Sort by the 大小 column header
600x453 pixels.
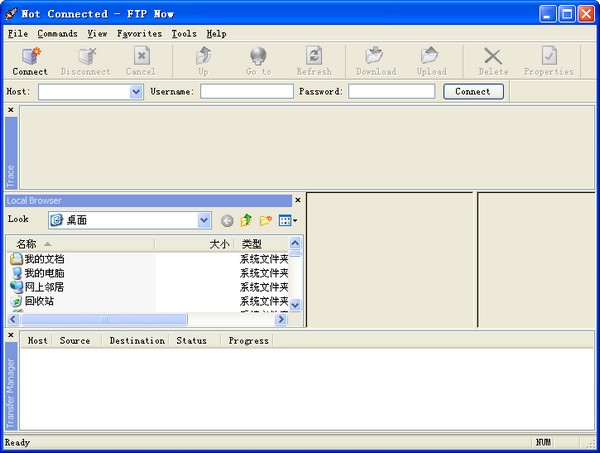[x=194, y=244]
